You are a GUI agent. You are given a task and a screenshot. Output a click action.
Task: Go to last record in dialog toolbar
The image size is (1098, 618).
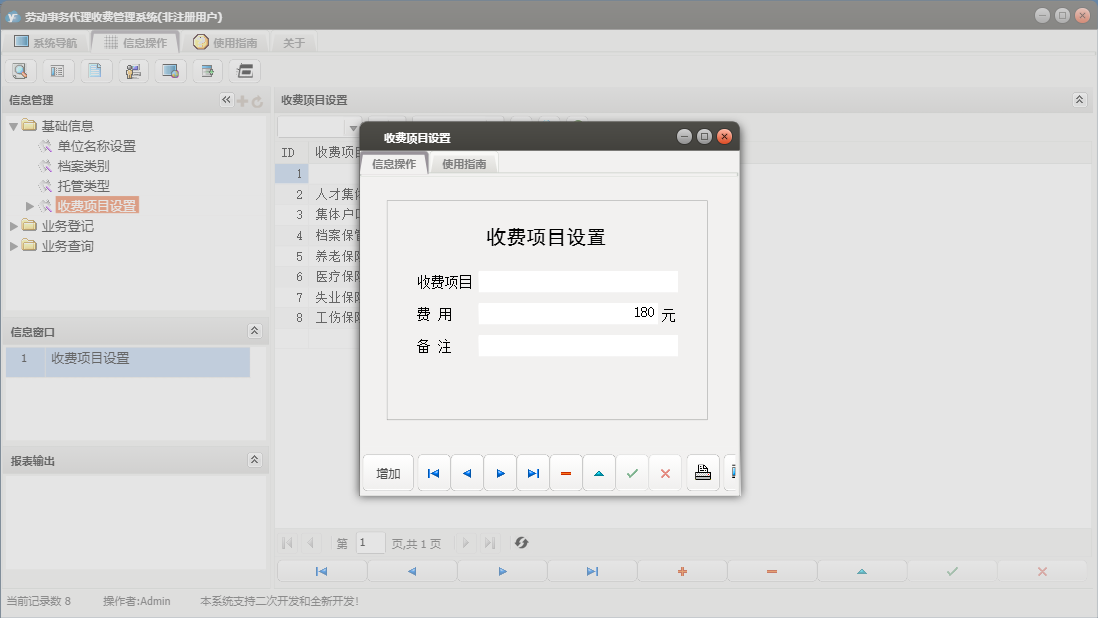[x=533, y=473]
